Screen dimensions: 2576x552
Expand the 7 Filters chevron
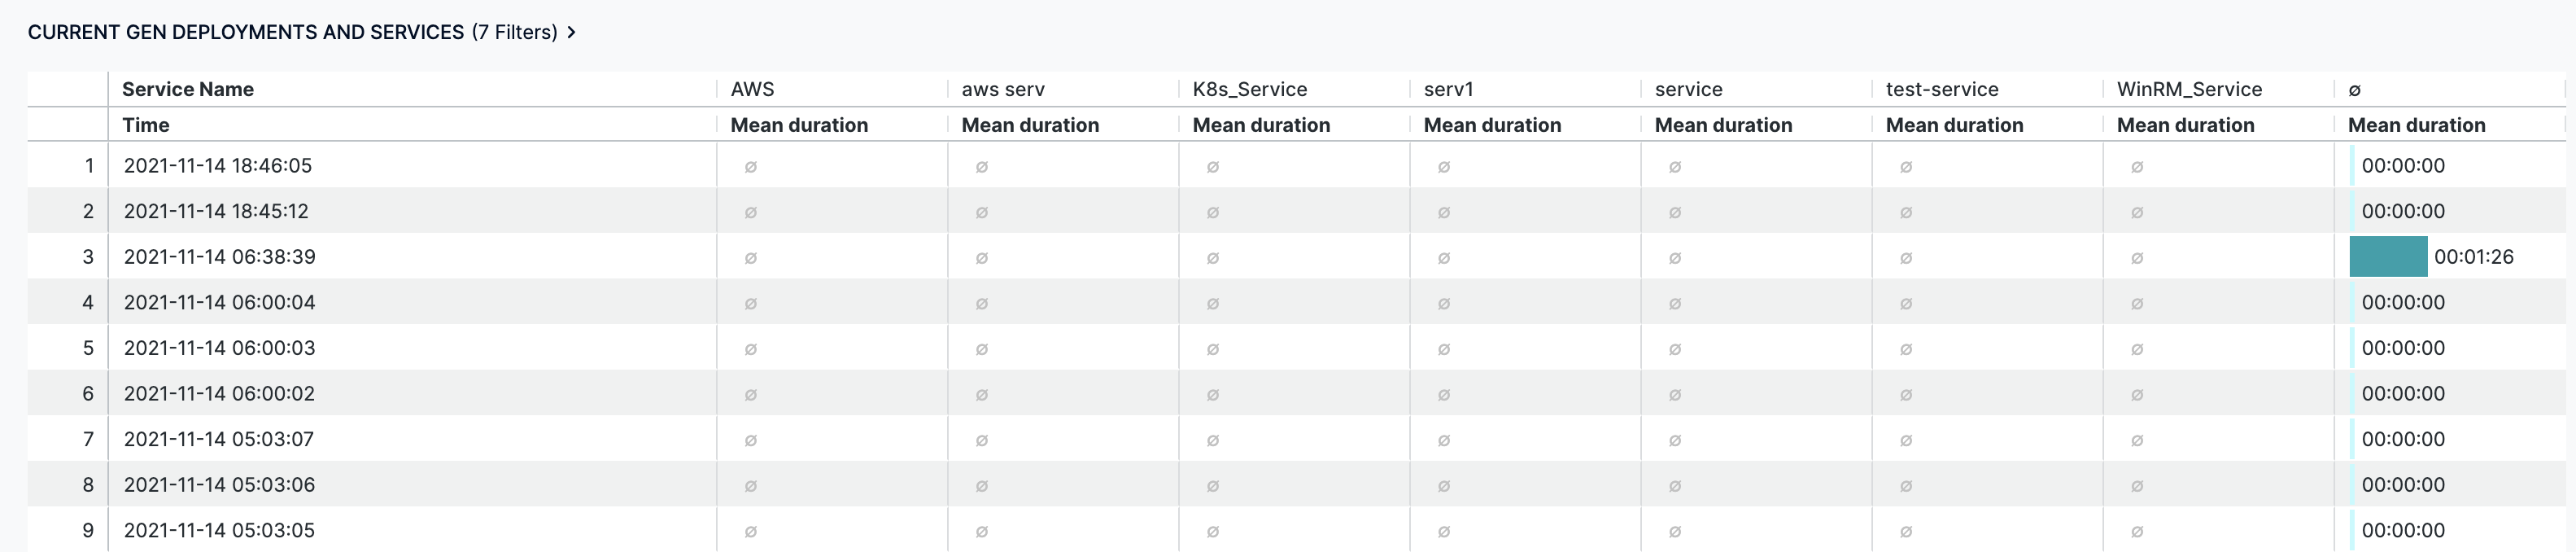click(571, 32)
